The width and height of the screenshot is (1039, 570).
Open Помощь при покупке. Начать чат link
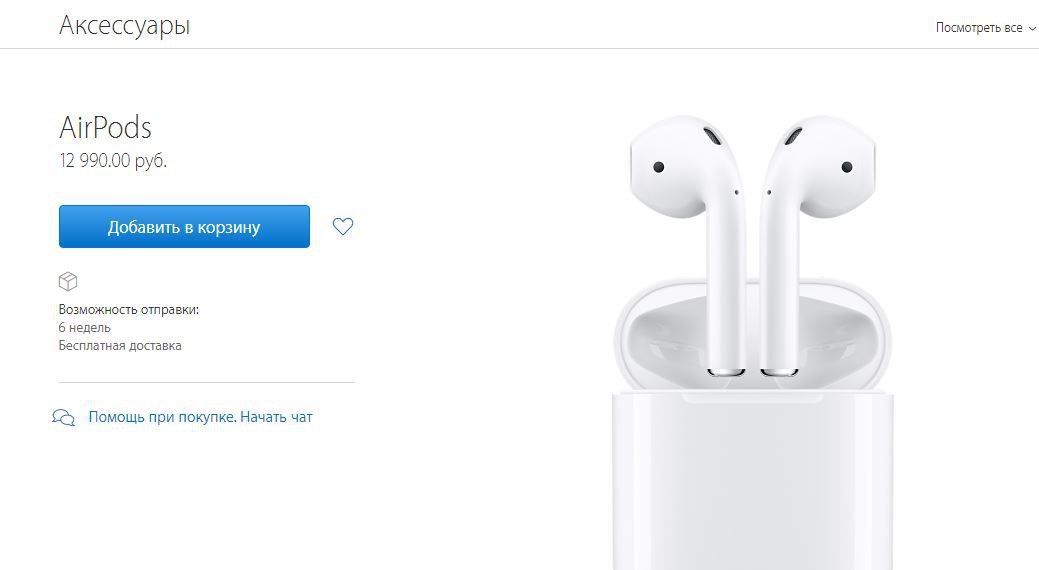pos(200,417)
